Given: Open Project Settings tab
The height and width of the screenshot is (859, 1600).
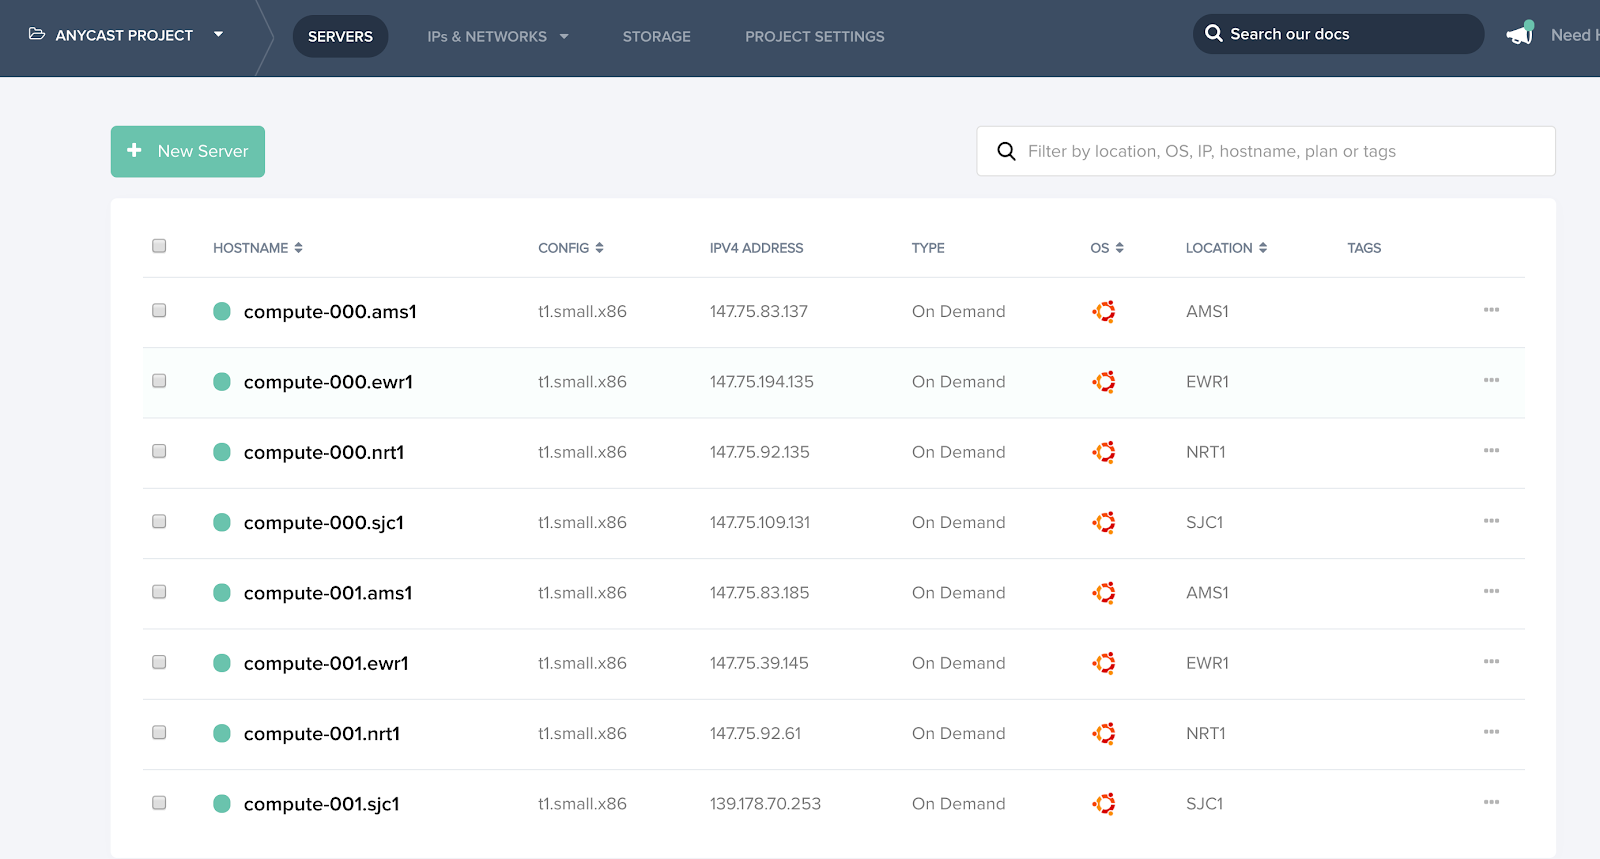Looking at the screenshot, I should (x=814, y=36).
